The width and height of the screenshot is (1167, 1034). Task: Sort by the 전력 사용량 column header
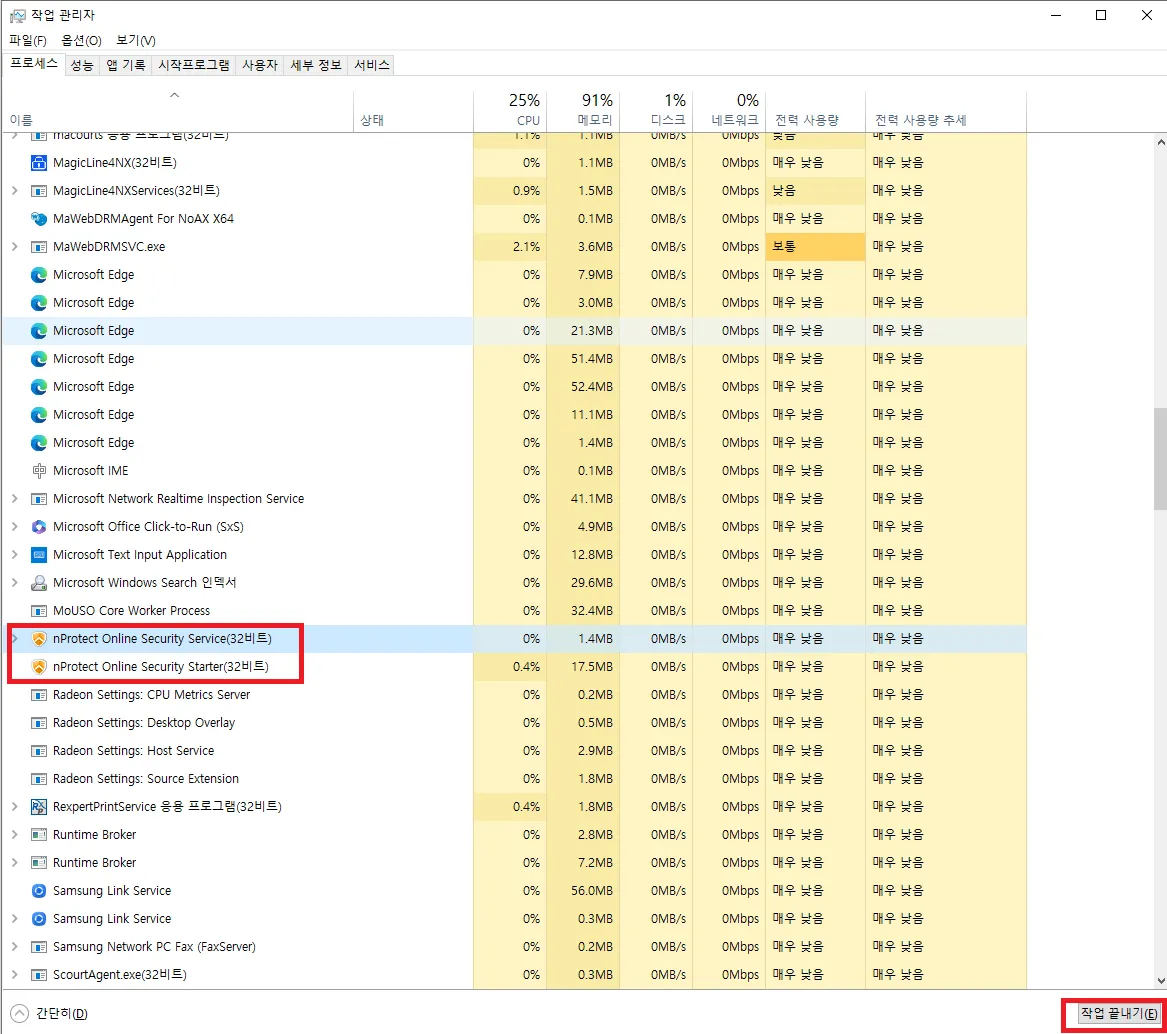(816, 110)
